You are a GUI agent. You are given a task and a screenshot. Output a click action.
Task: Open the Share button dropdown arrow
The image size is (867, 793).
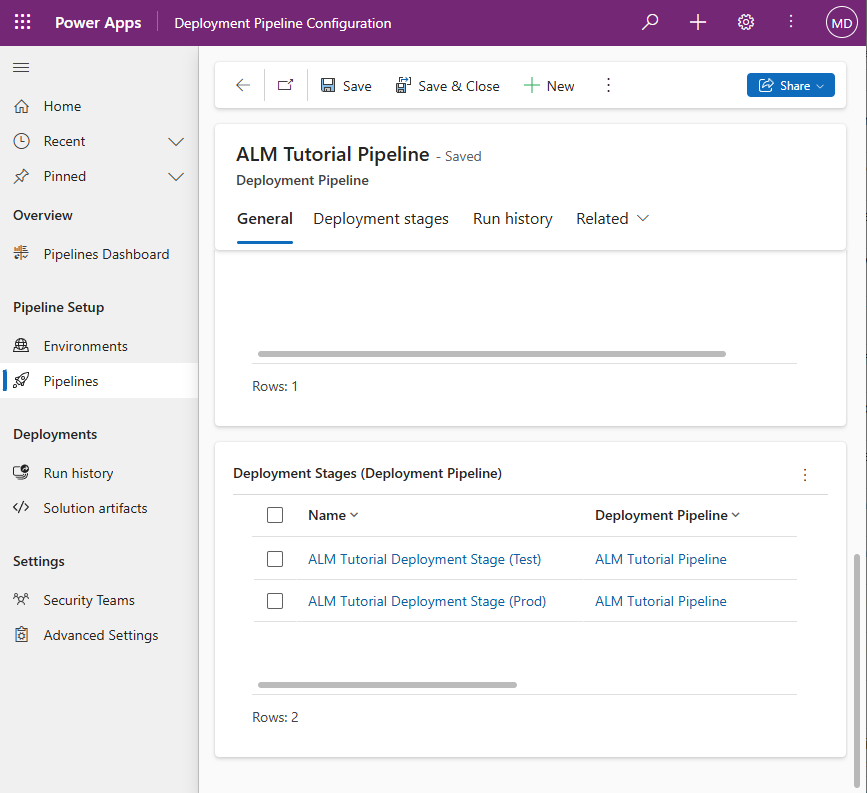coord(820,86)
